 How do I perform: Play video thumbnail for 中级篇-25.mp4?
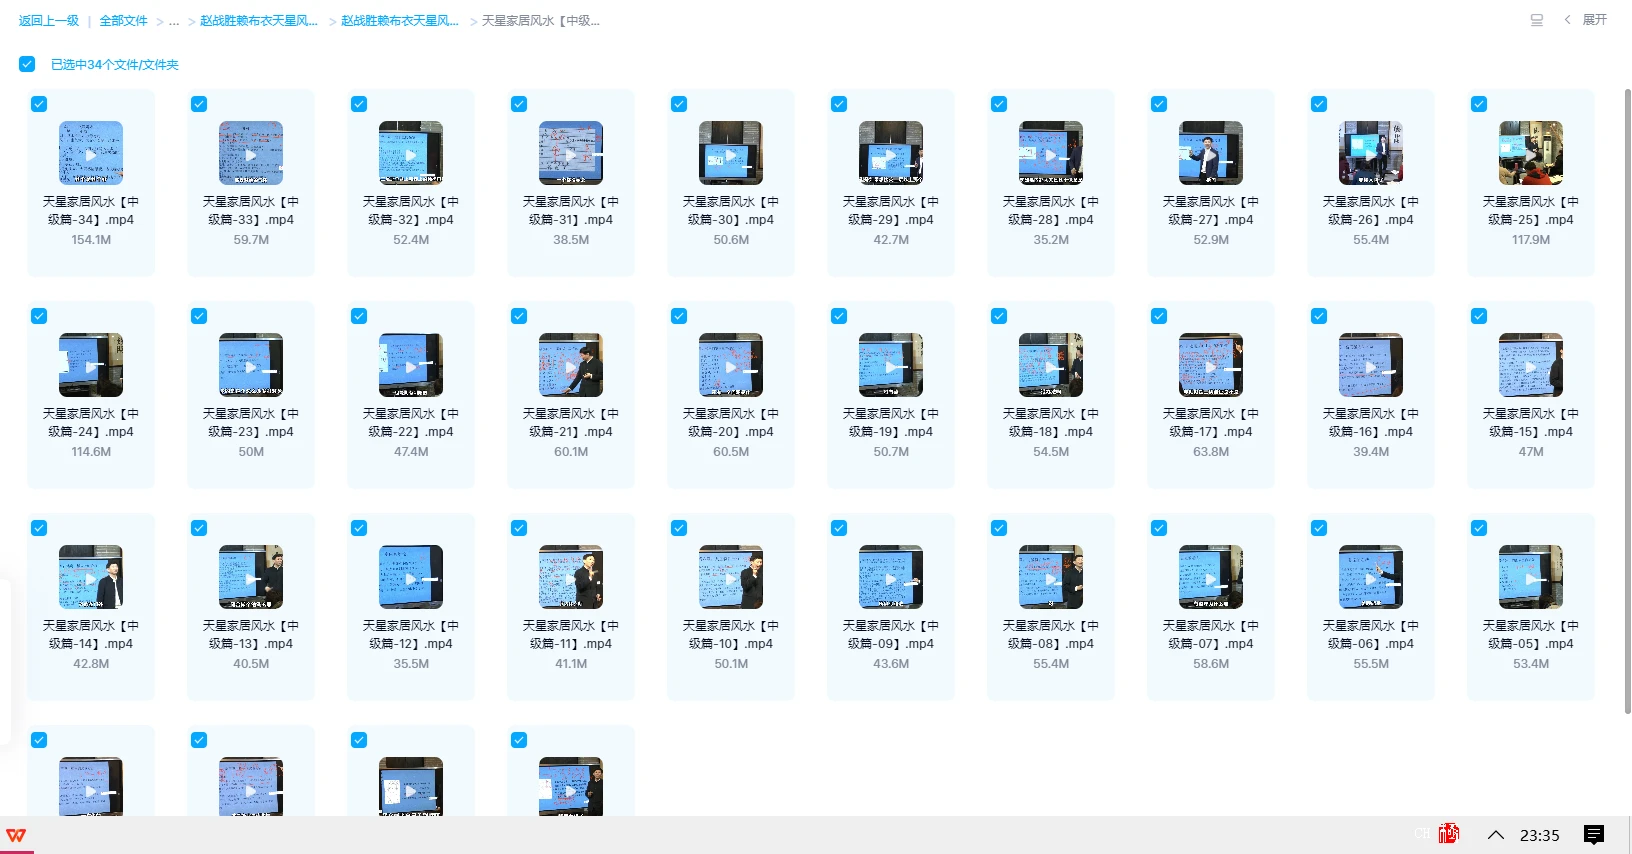pos(1530,153)
